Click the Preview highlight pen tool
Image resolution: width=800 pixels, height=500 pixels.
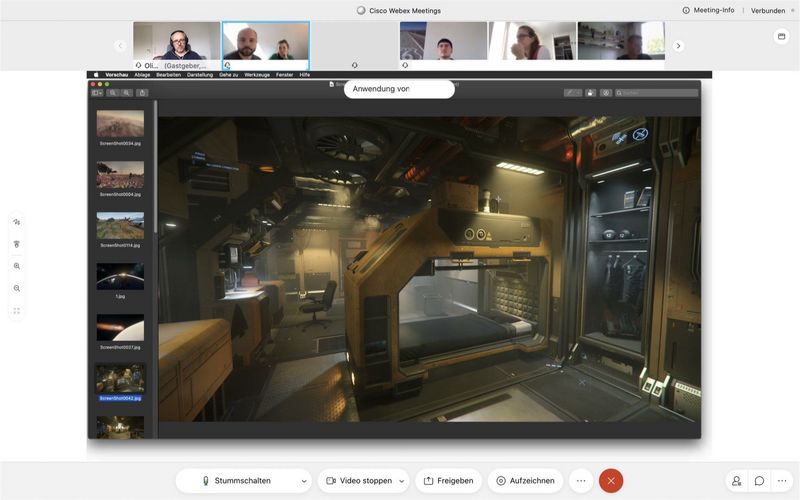click(x=572, y=93)
